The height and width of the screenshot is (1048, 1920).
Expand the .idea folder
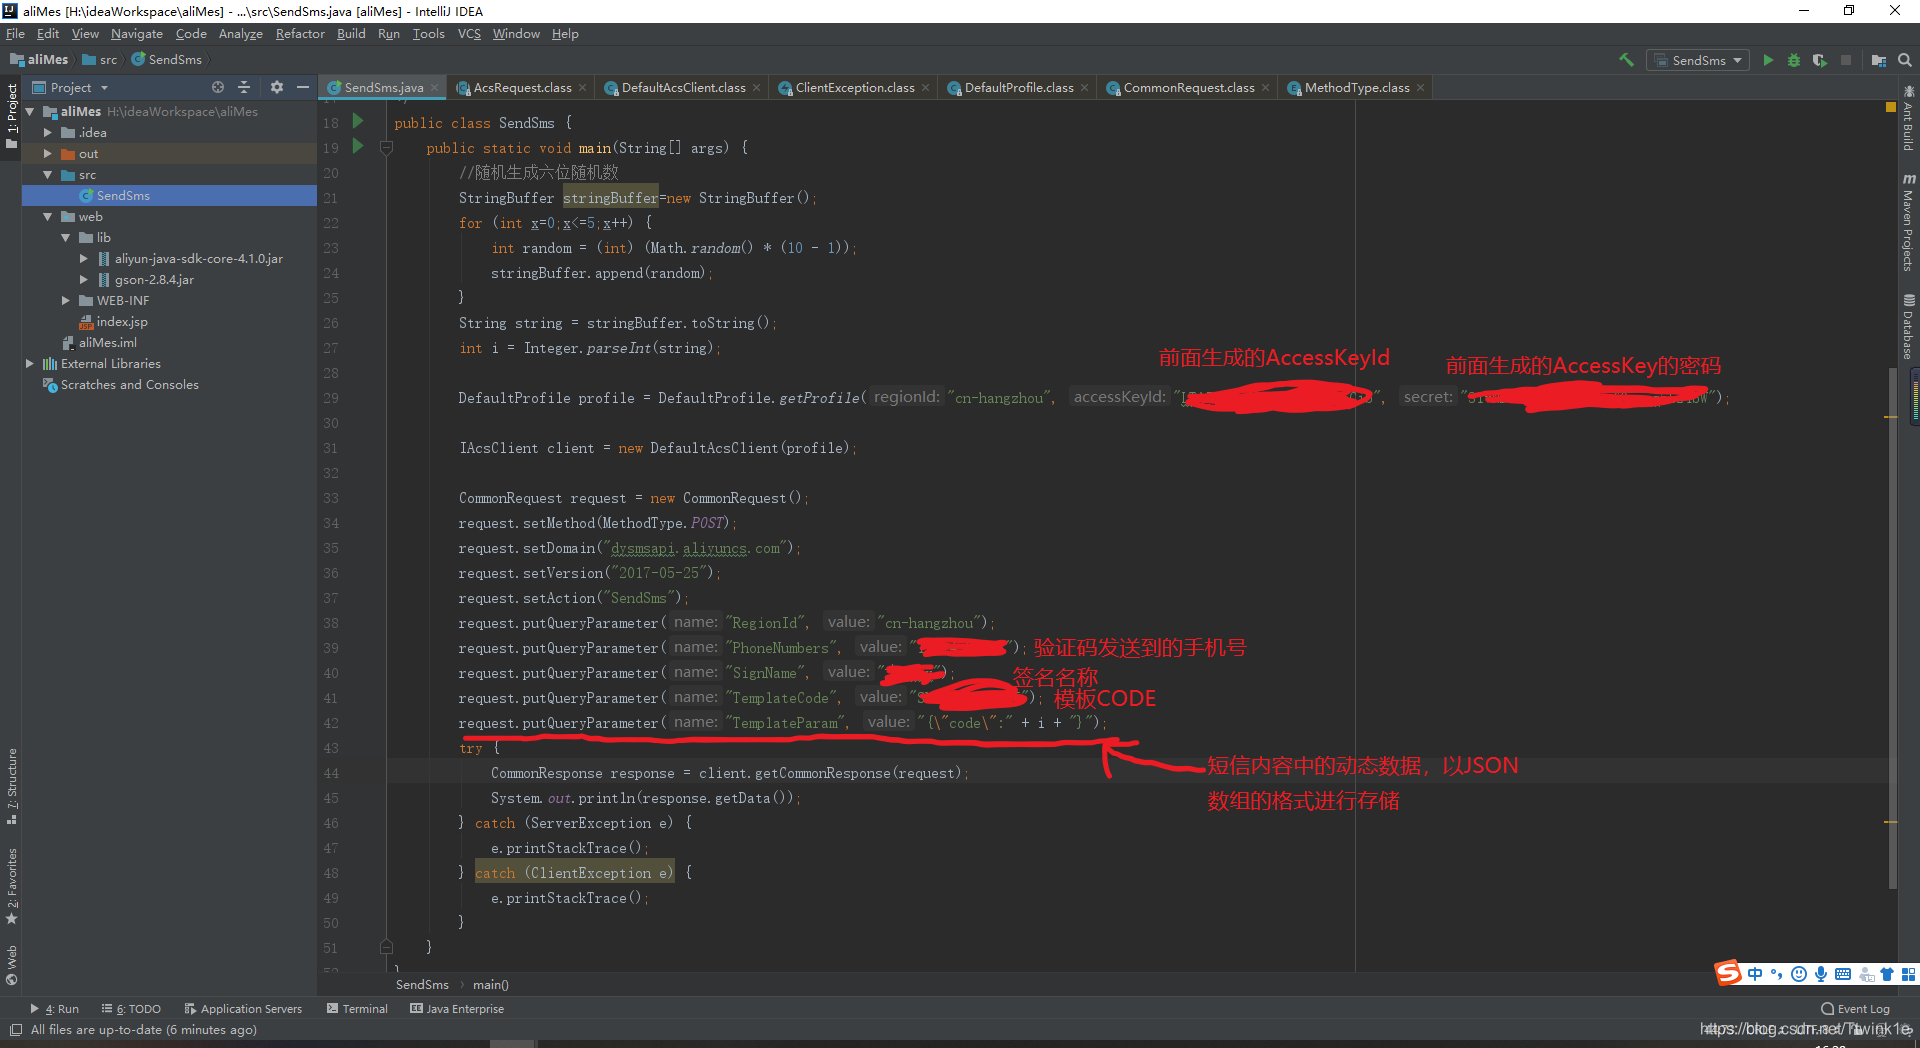[47, 132]
